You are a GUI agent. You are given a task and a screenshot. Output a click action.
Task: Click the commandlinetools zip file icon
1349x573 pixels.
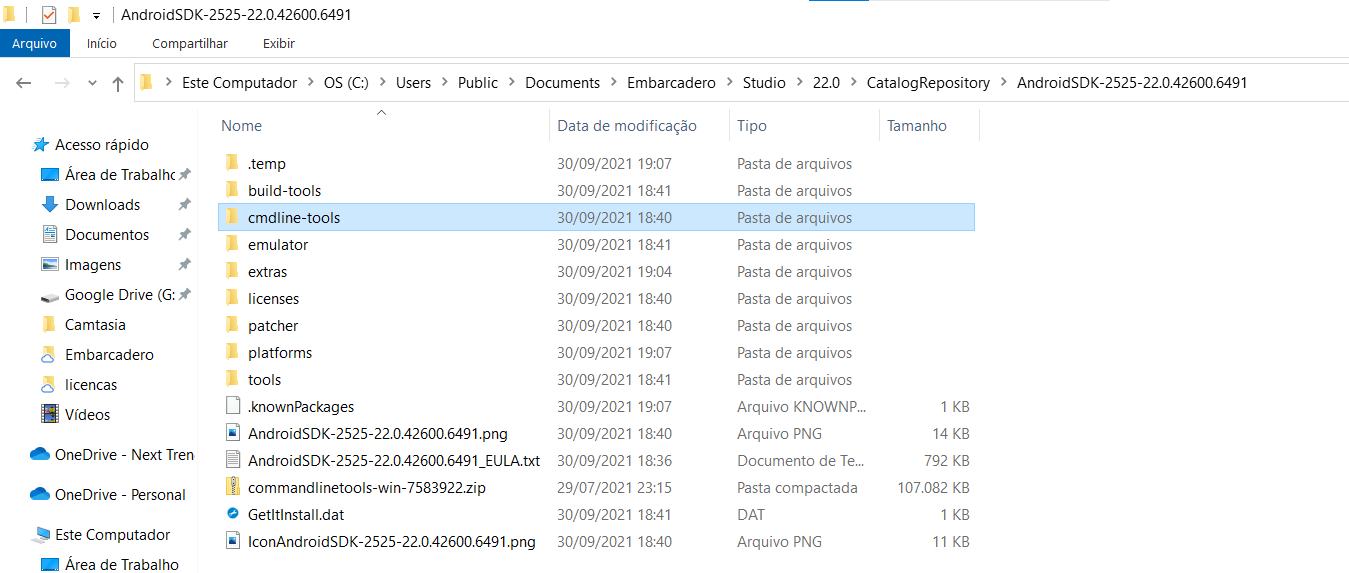point(232,488)
